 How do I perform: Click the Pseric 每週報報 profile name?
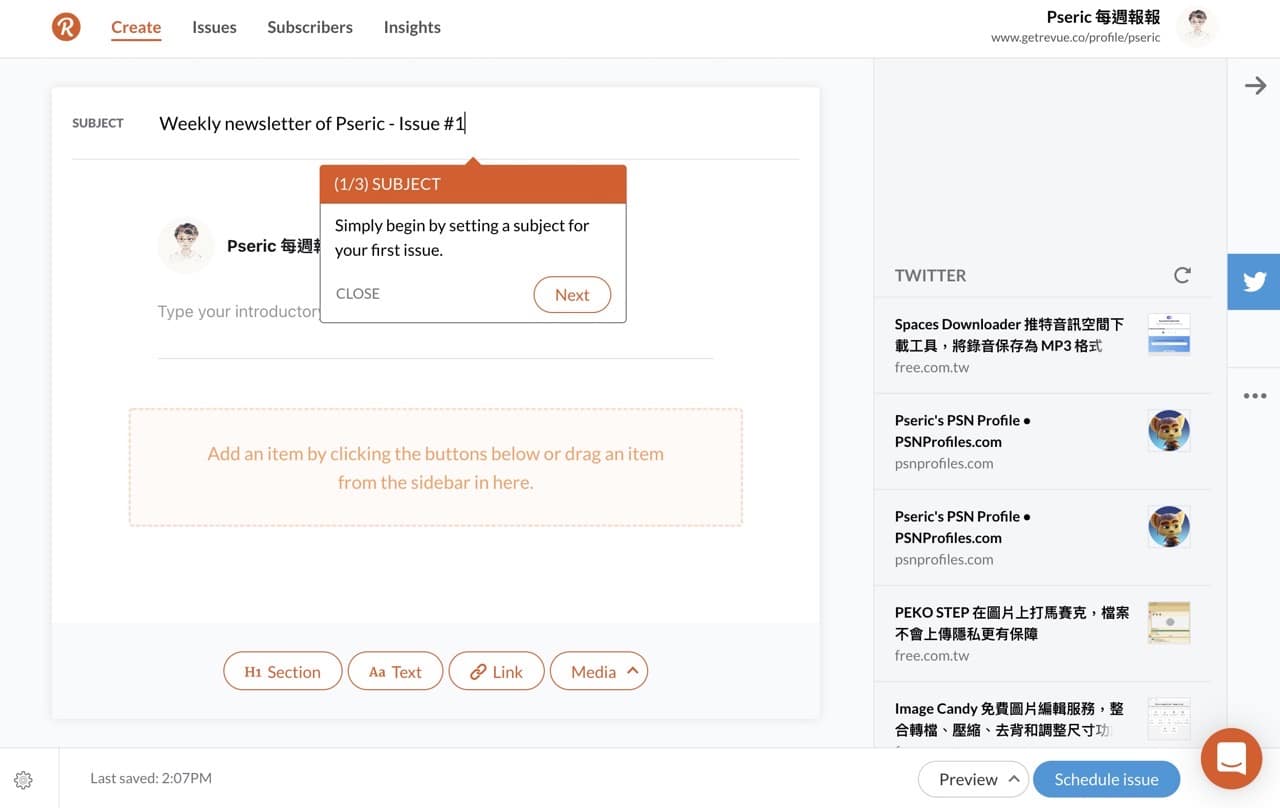[x=1103, y=17]
